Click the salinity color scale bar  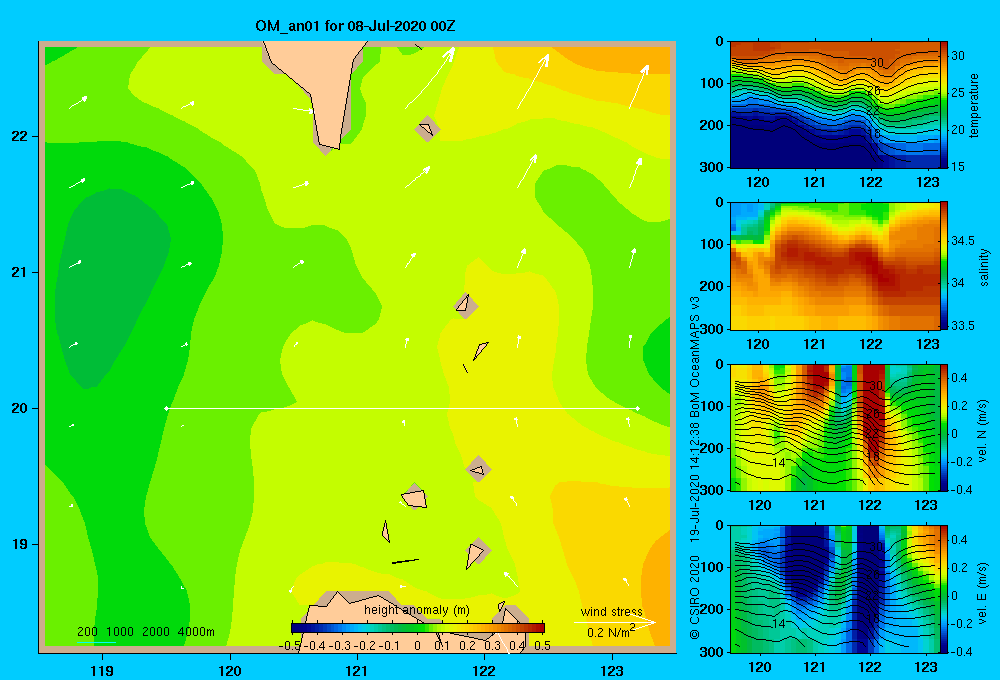tap(944, 265)
